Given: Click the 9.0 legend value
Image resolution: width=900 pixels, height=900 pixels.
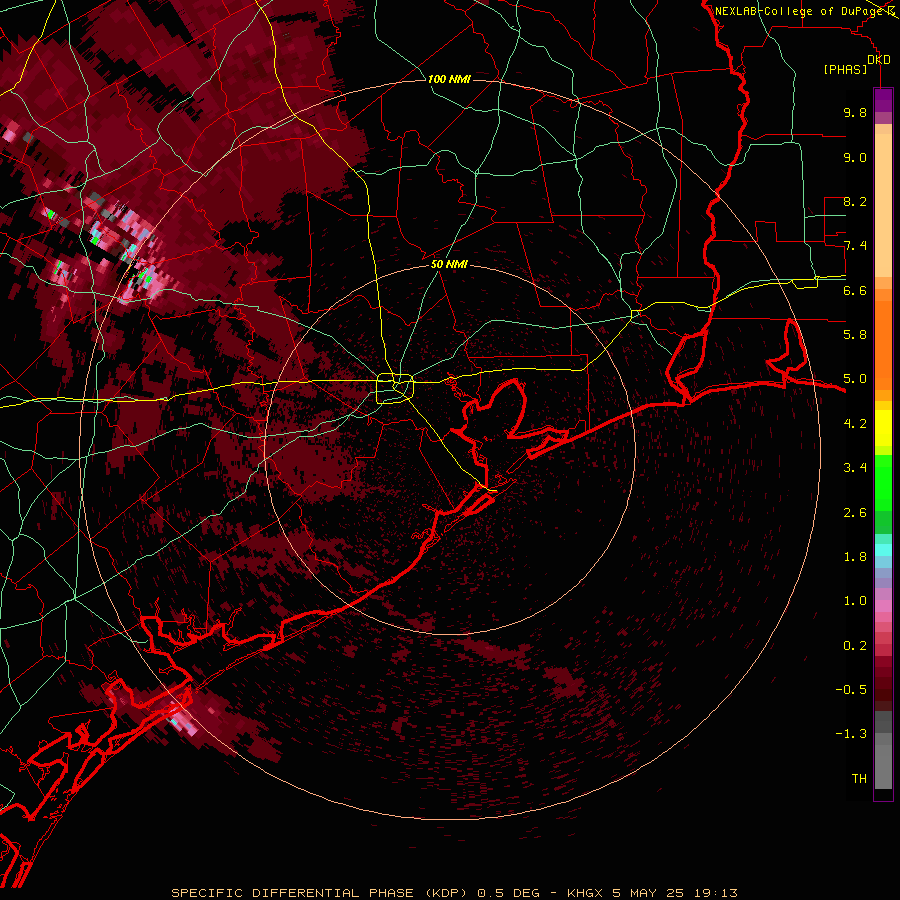Looking at the screenshot, I should (x=855, y=157).
